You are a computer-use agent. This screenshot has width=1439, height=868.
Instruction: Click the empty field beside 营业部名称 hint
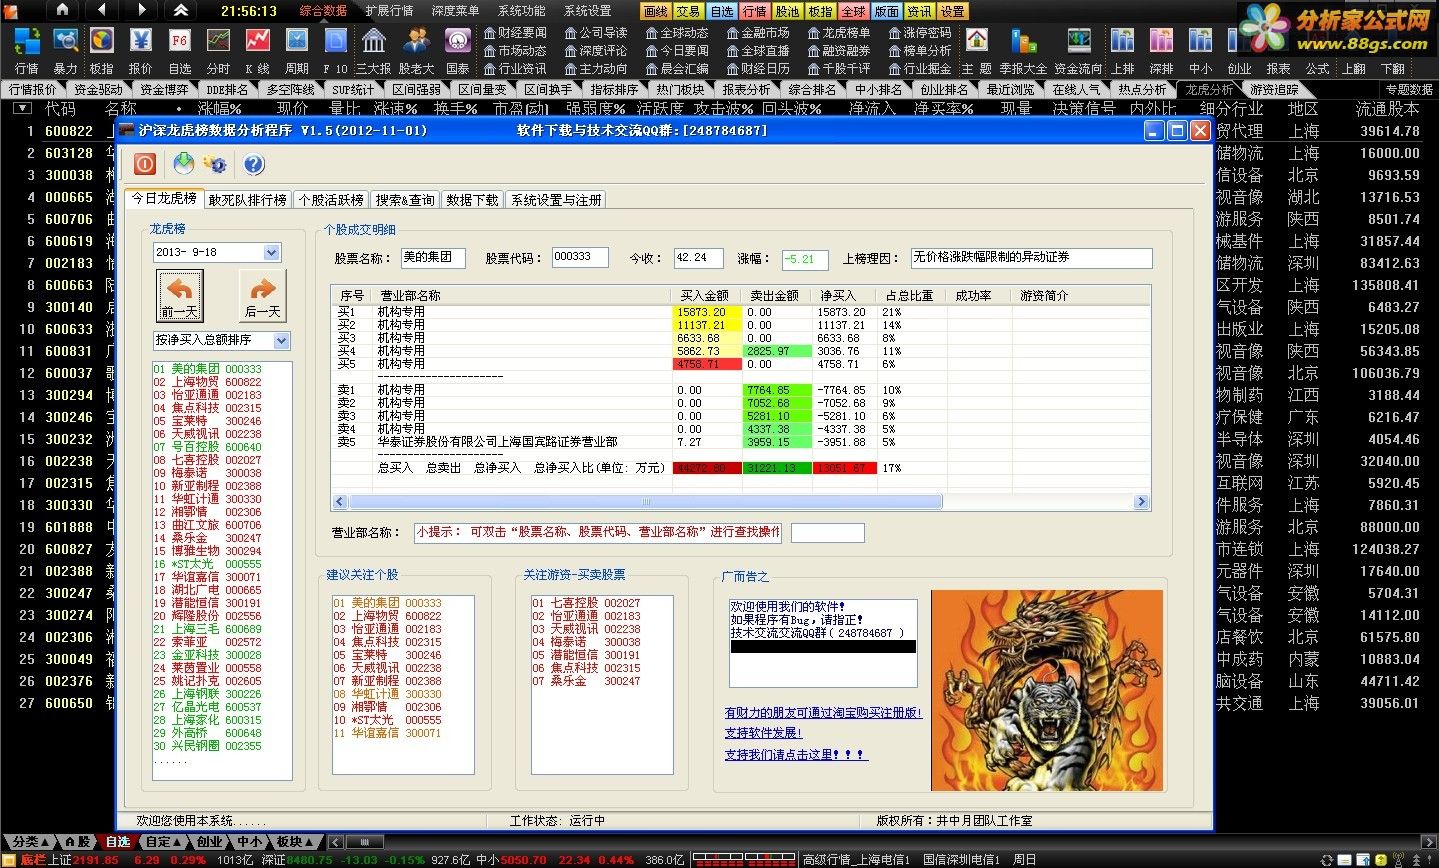click(x=827, y=532)
